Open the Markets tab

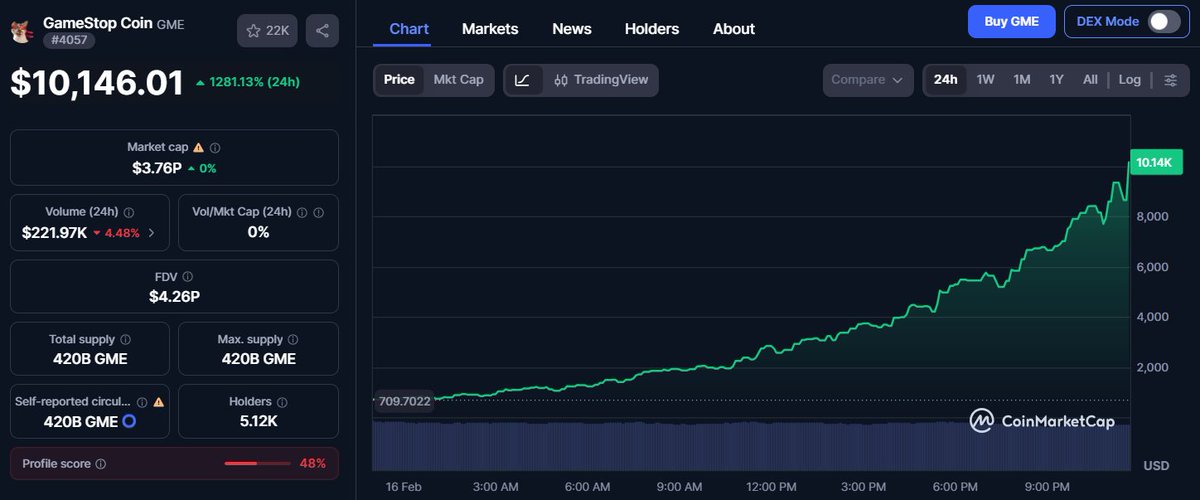tap(490, 29)
